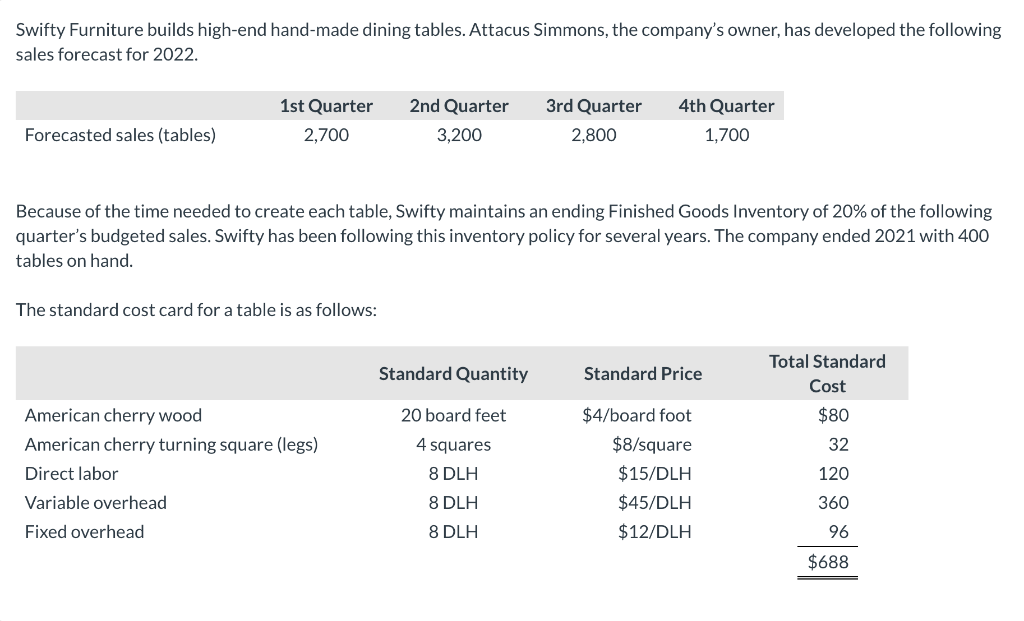Select the 2nd Quarter column header

coord(459,106)
